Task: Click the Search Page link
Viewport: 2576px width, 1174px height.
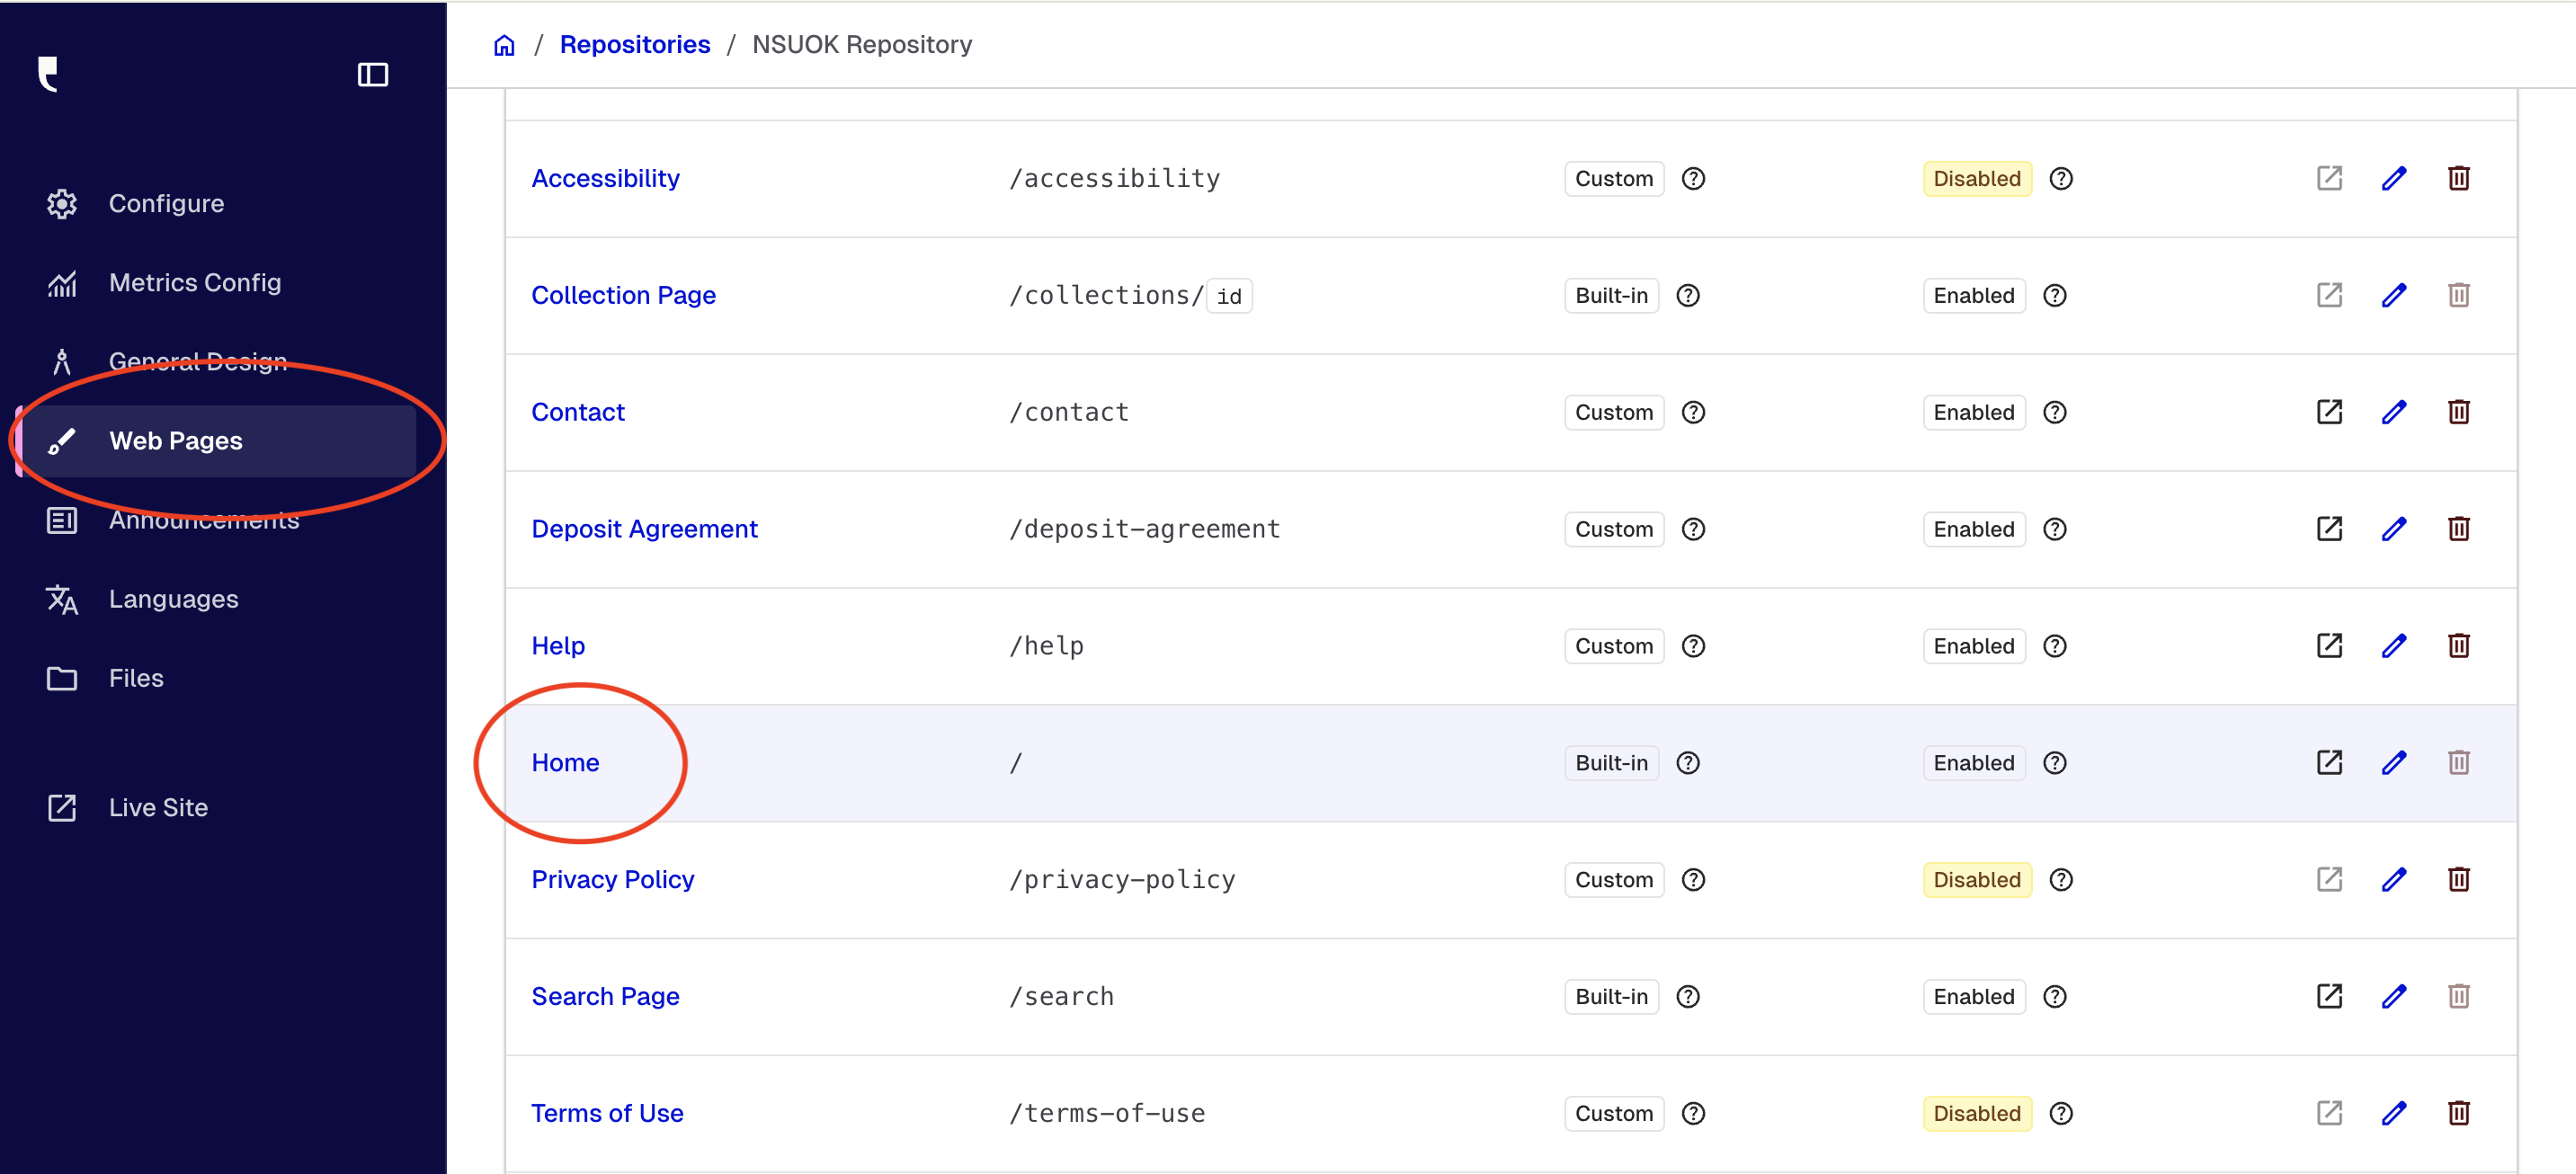Action: (x=605, y=997)
